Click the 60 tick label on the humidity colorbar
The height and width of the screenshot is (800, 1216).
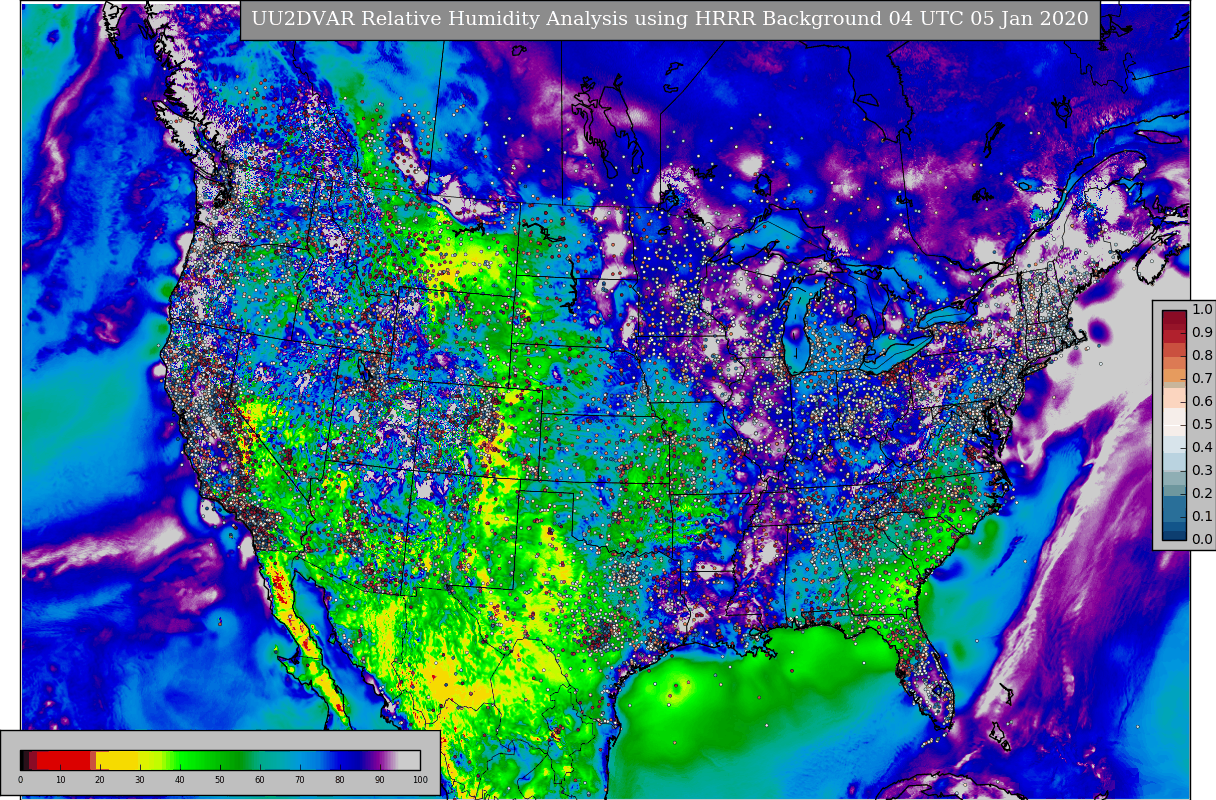click(x=260, y=780)
